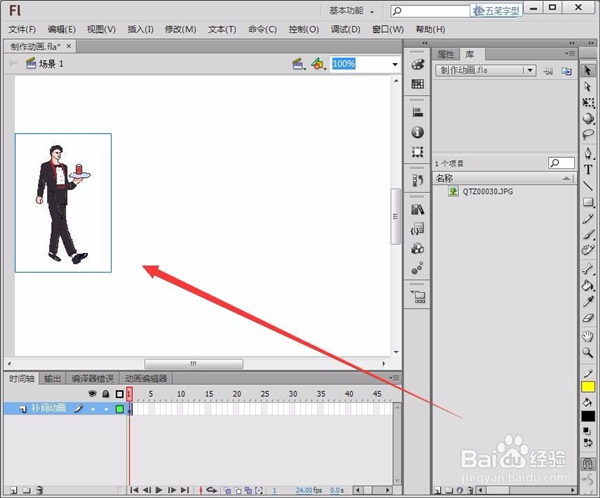Toggle lock all layers padlock icon
This screenshot has width=600, height=498.
click(106, 394)
